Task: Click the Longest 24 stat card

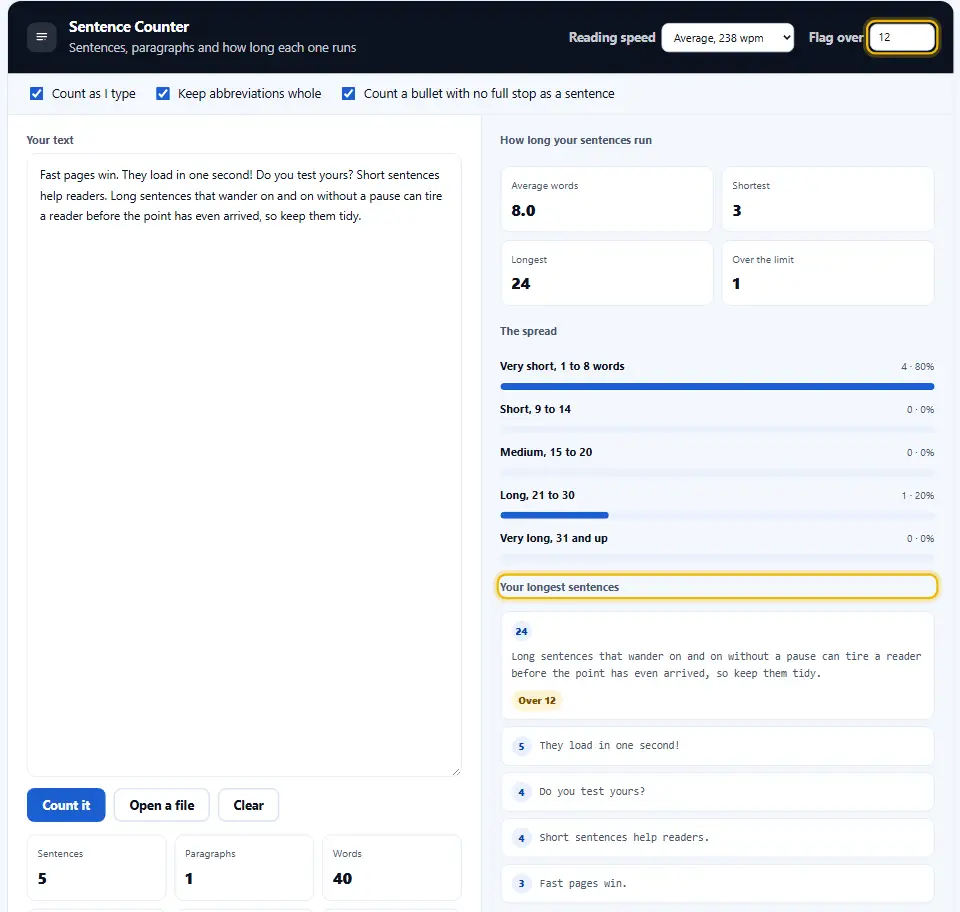Action: pos(607,273)
